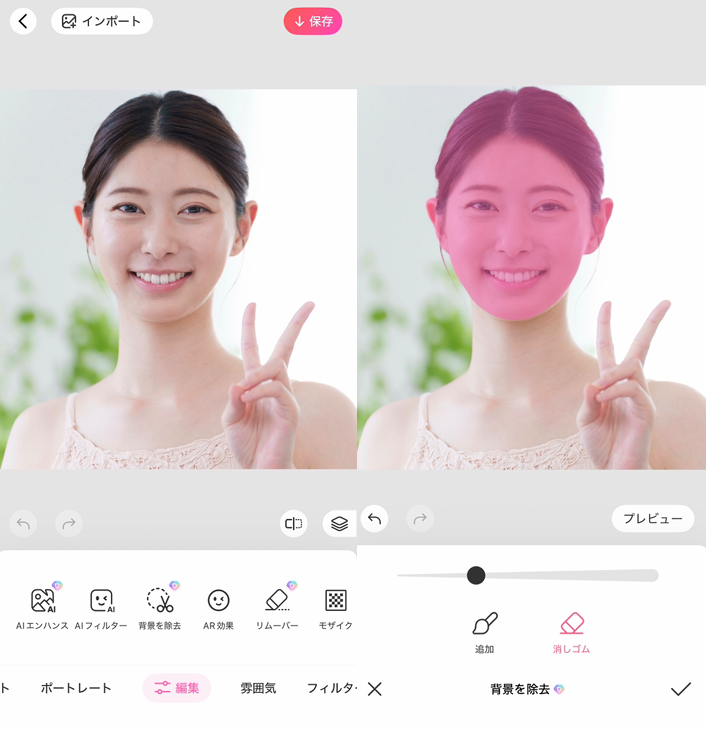This screenshot has width=706, height=730.
Task: Cancel background removal with X
Action: pos(374,689)
